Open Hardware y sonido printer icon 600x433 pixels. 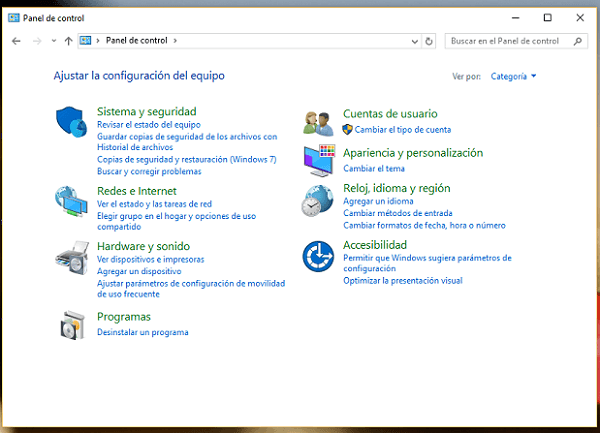coord(72,257)
